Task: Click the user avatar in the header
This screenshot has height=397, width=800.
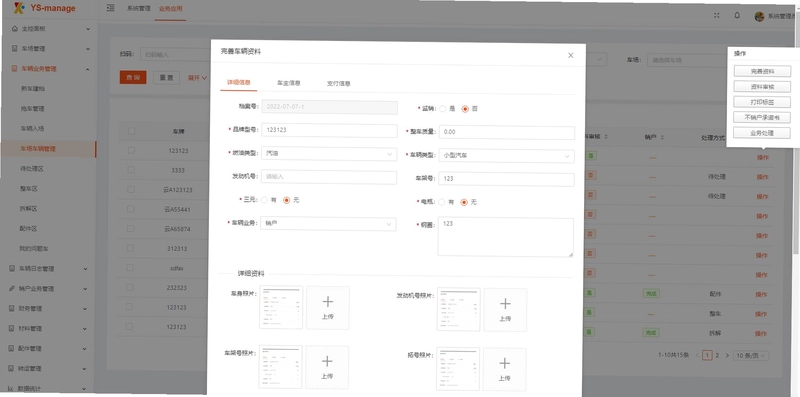Action: tap(759, 16)
